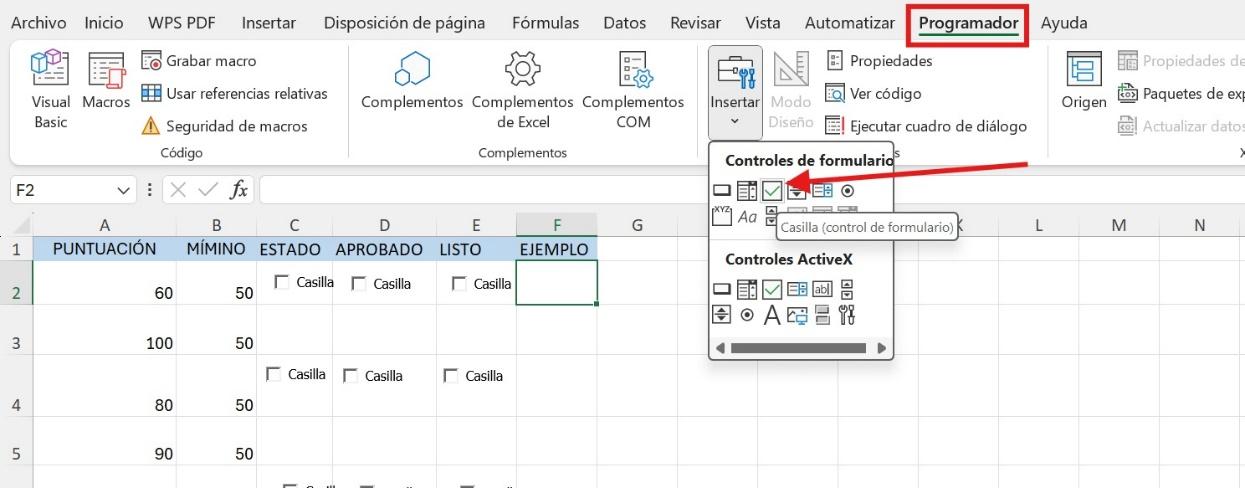Image resolution: width=1245 pixels, height=488 pixels.
Task: Open the Programador tab
Action: (x=968, y=23)
